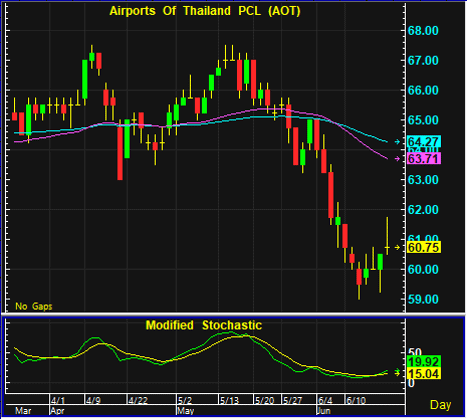The image size is (467, 419).
Task: Click the 5/2 date marker
Action: [x=185, y=400]
